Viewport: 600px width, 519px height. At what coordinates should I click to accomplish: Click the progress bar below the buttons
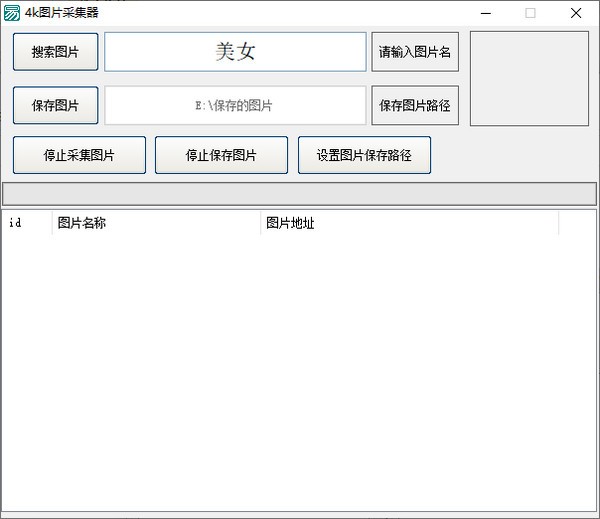[x=300, y=194]
